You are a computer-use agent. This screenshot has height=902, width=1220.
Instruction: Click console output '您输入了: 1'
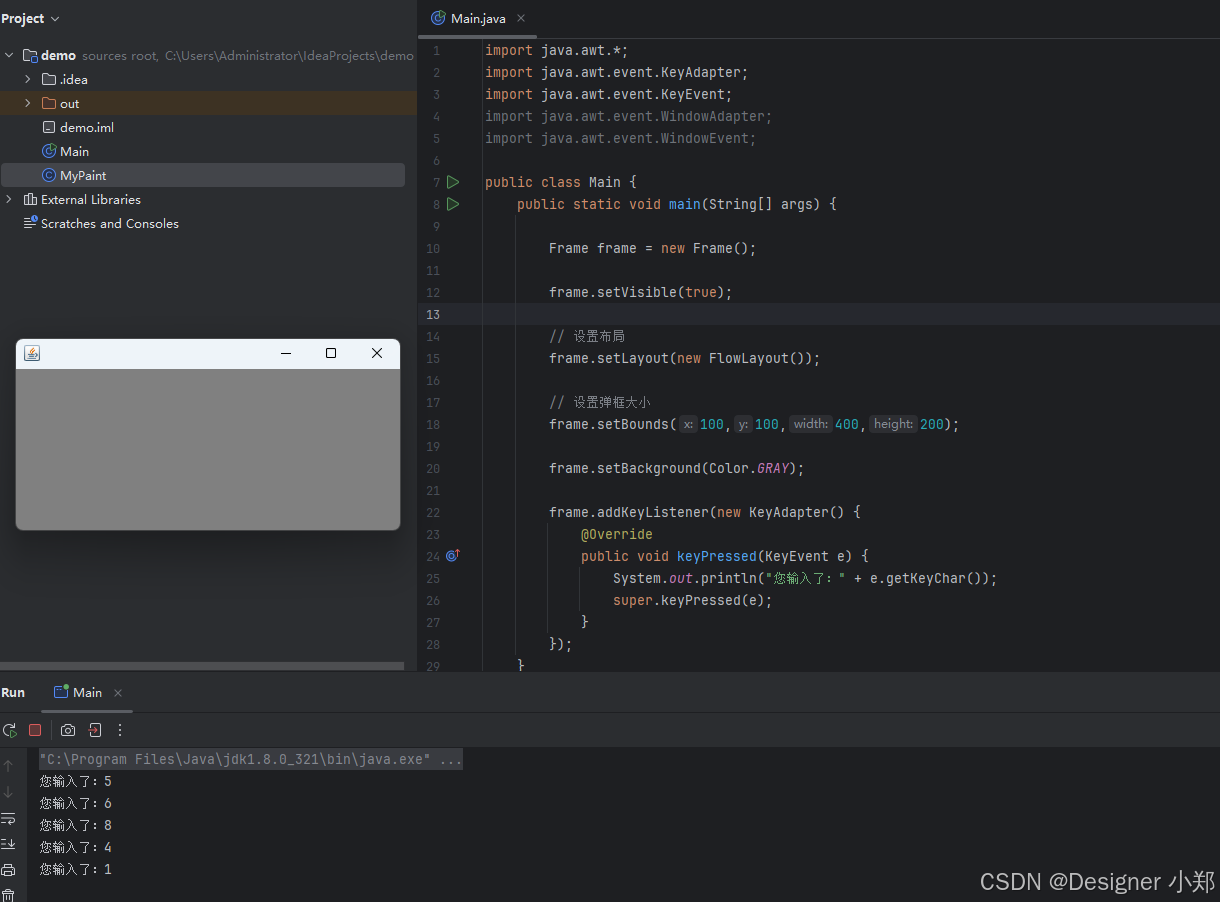click(x=76, y=869)
